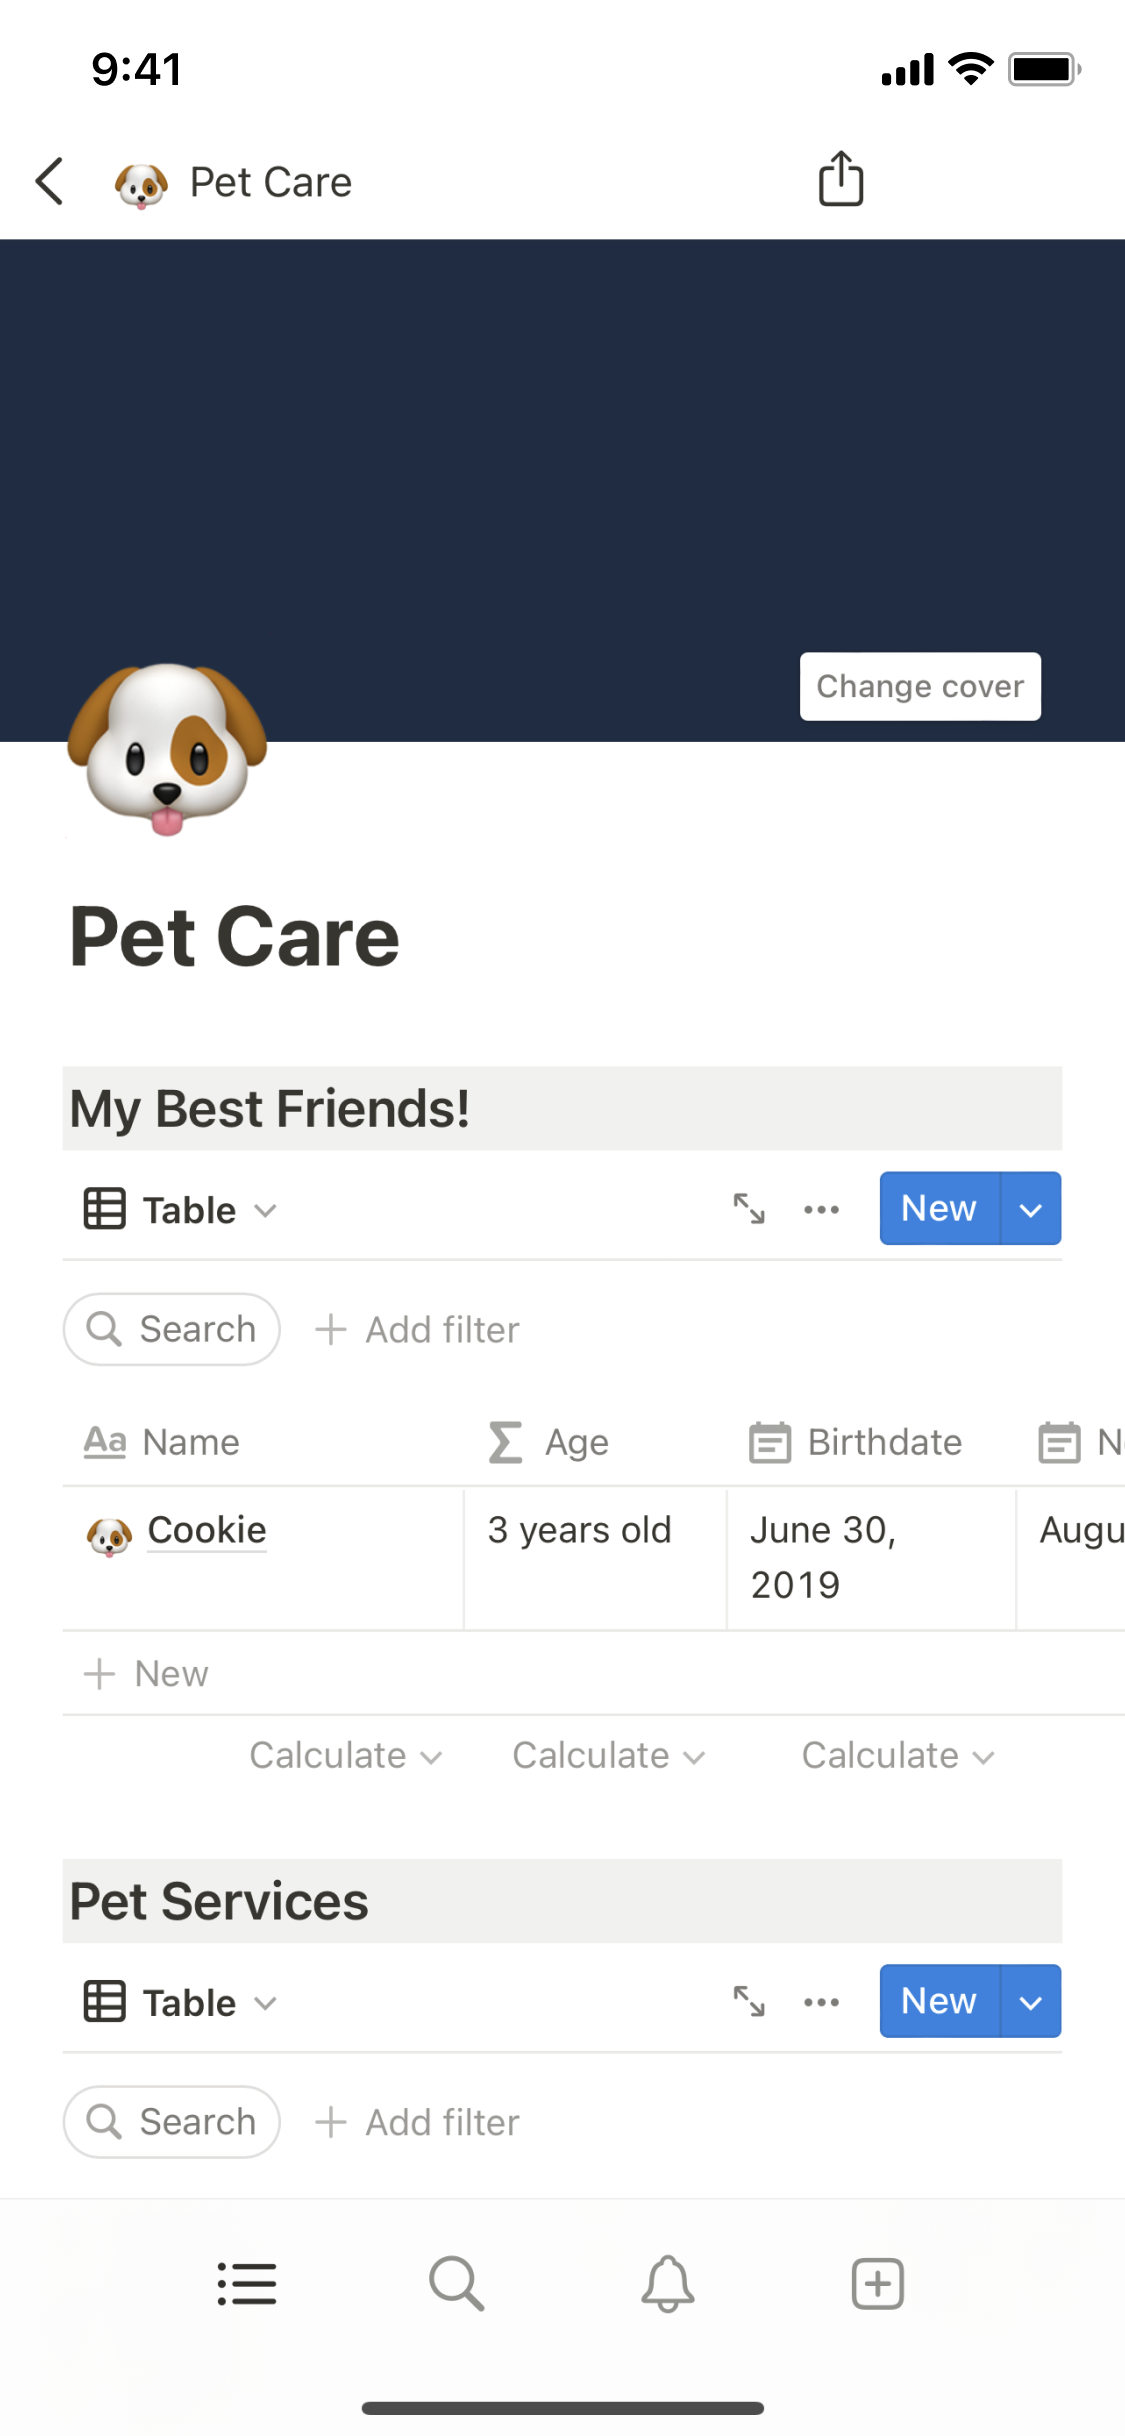Expand New button arrow in My Best Friends
Image resolution: width=1125 pixels, height=2436 pixels.
click(1030, 1209)
